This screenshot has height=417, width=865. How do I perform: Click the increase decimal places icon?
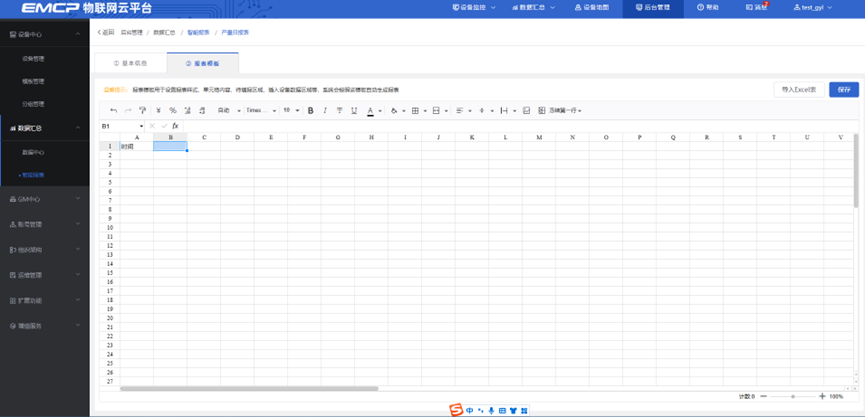(202, 110)
